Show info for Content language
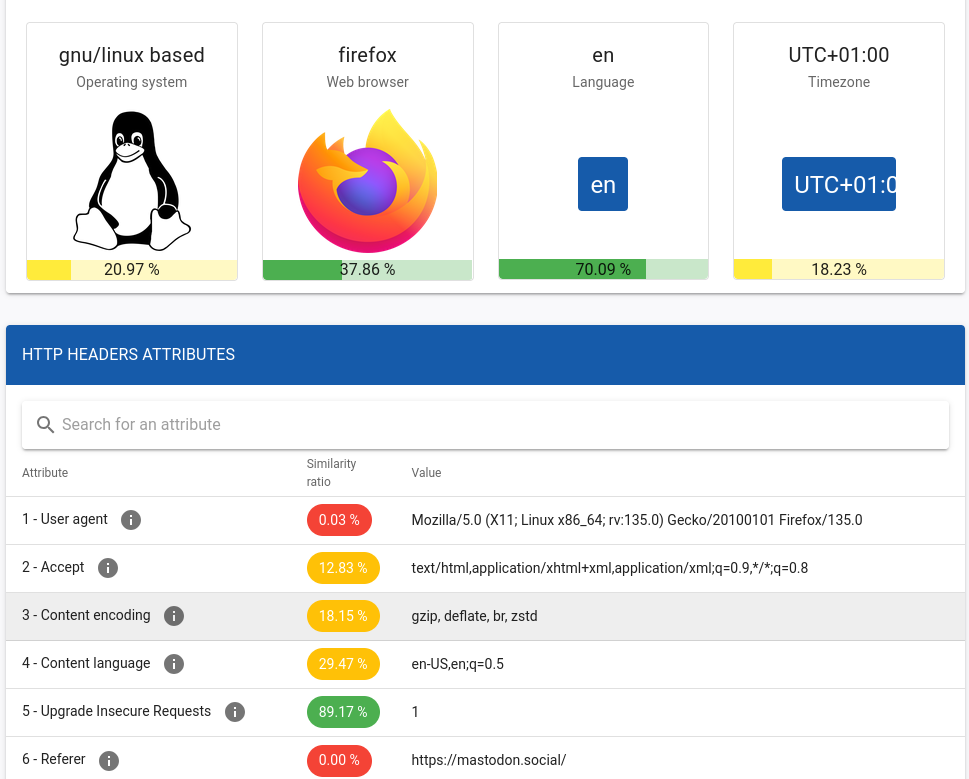This screenshot has width=969, height=779. pos(174,664)
